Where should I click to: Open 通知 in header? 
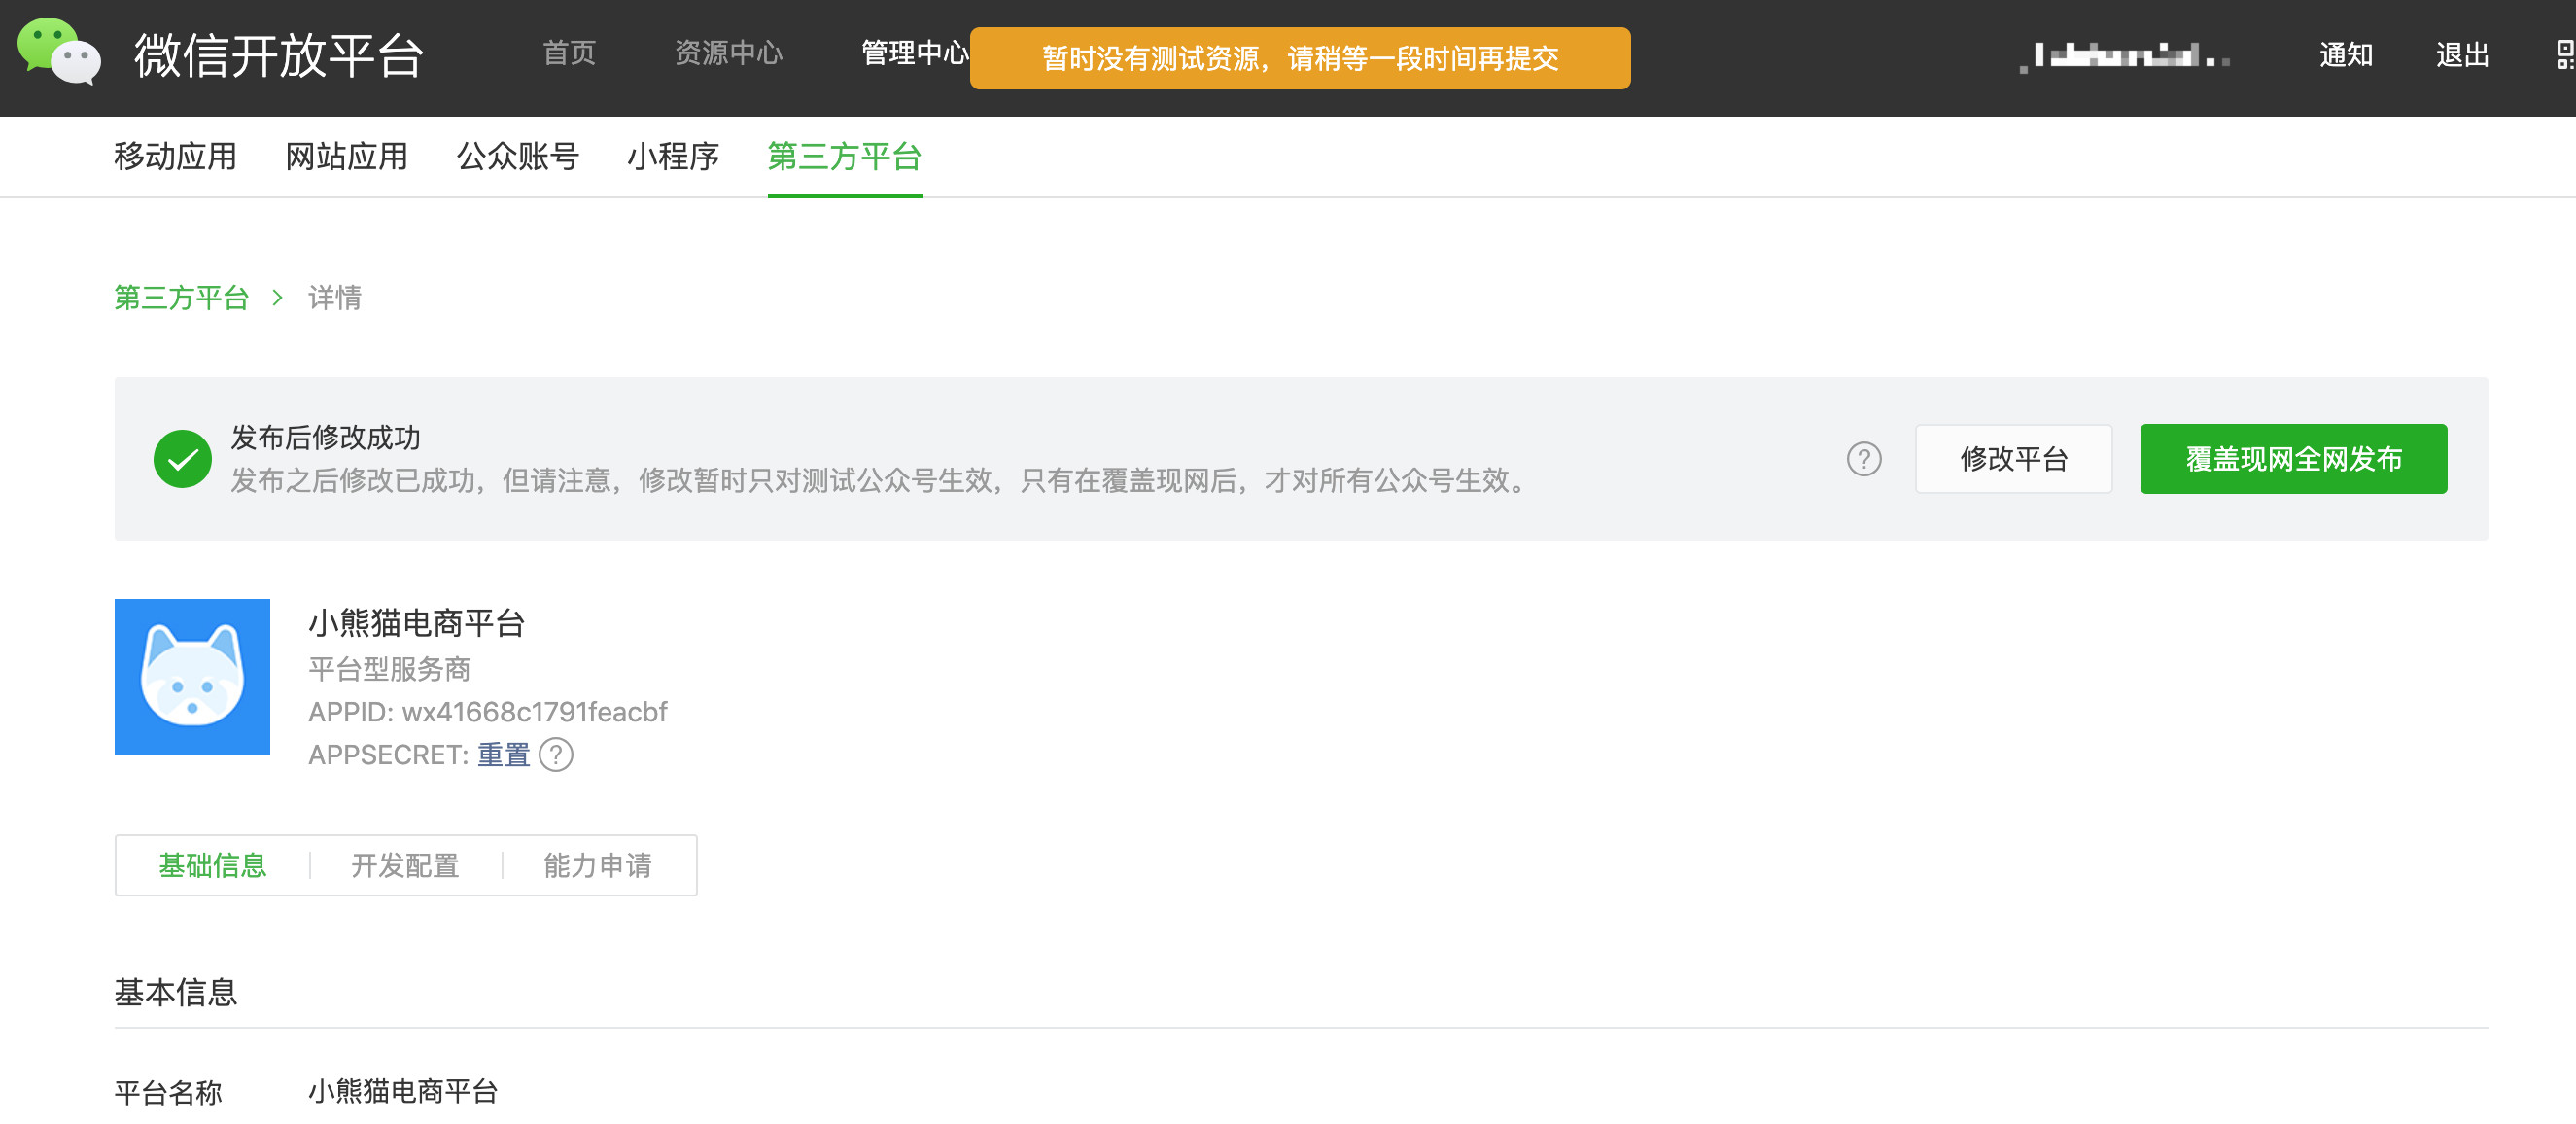[x=2346, y=55]
